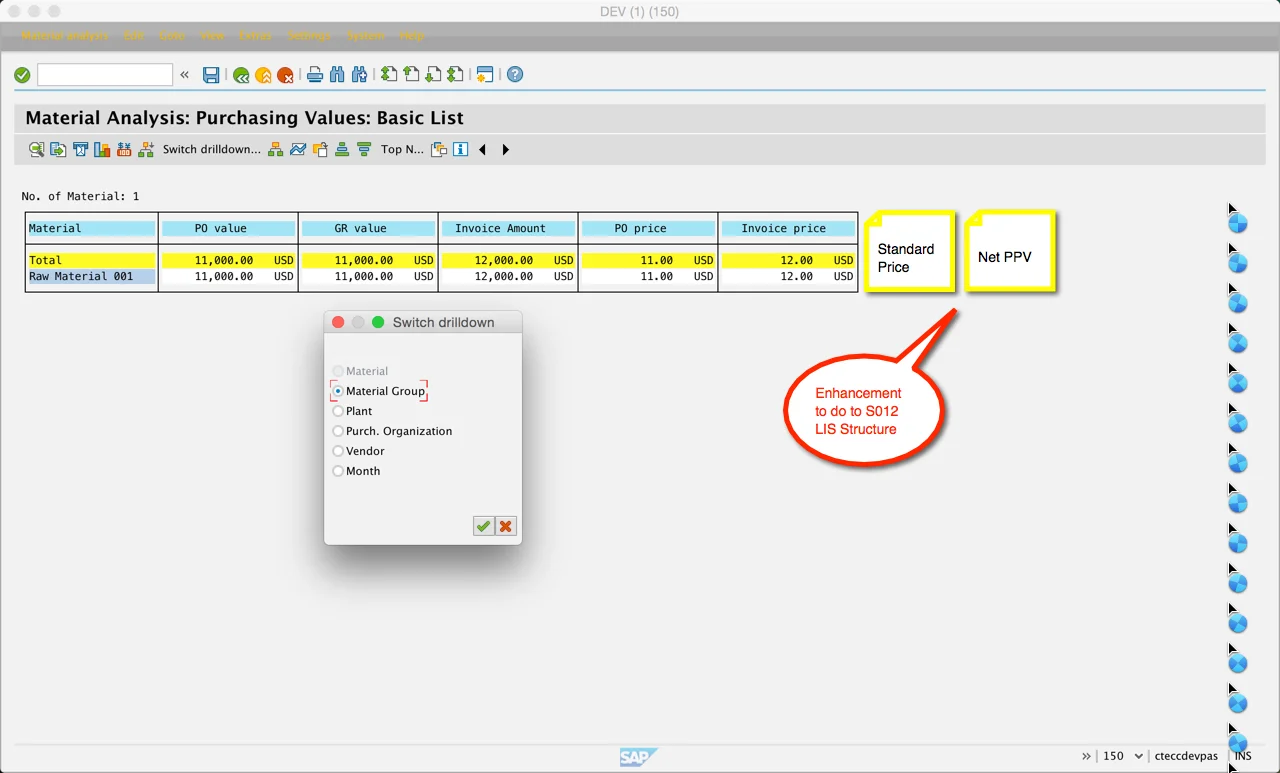
Task: Click the green Enter checkmark icon
Action: click(x=22, y=75)
